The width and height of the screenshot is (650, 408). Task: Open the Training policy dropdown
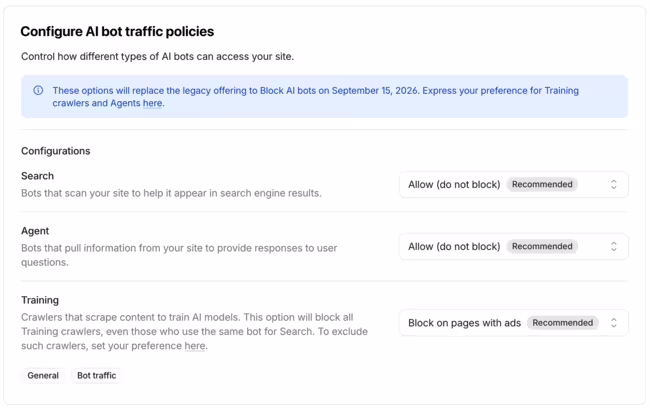click(x=514, y=323)
